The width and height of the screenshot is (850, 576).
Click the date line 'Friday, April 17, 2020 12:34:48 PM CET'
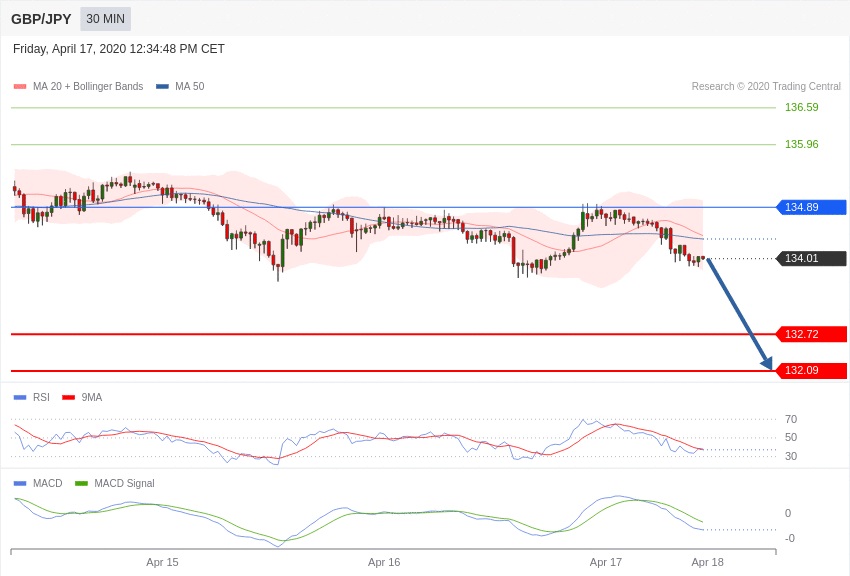[119, 49]
